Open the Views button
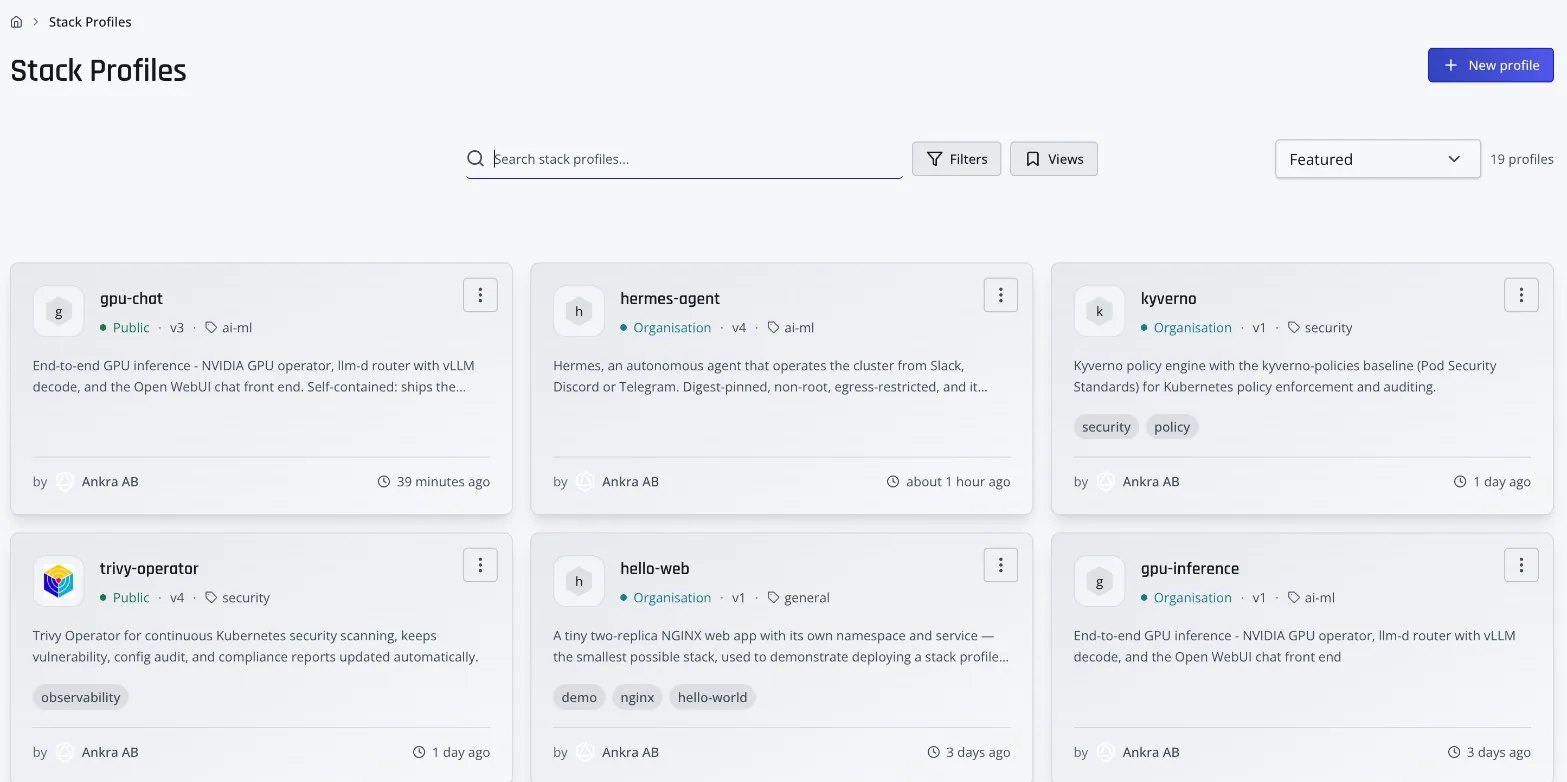 [x=1054, y=159]
